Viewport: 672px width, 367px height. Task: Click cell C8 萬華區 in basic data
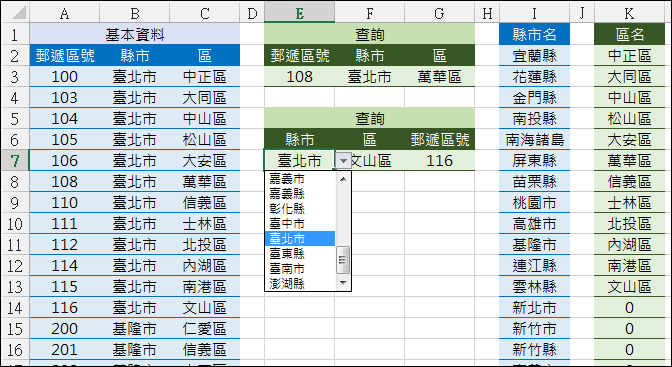point(204,181)
